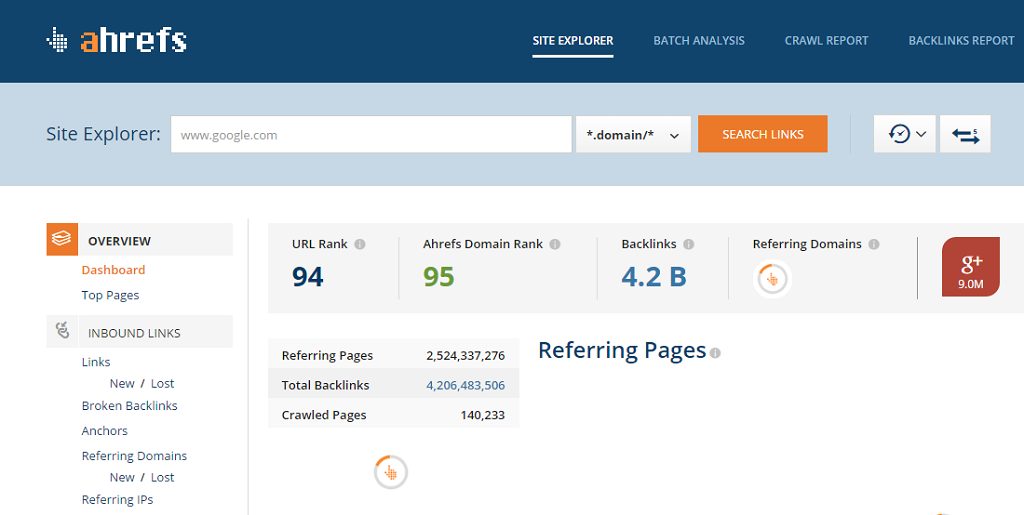The height and width of the screenshot is (515, 1024).
Task: Open the Referring IPs link
Action: [x=117, y=499]
